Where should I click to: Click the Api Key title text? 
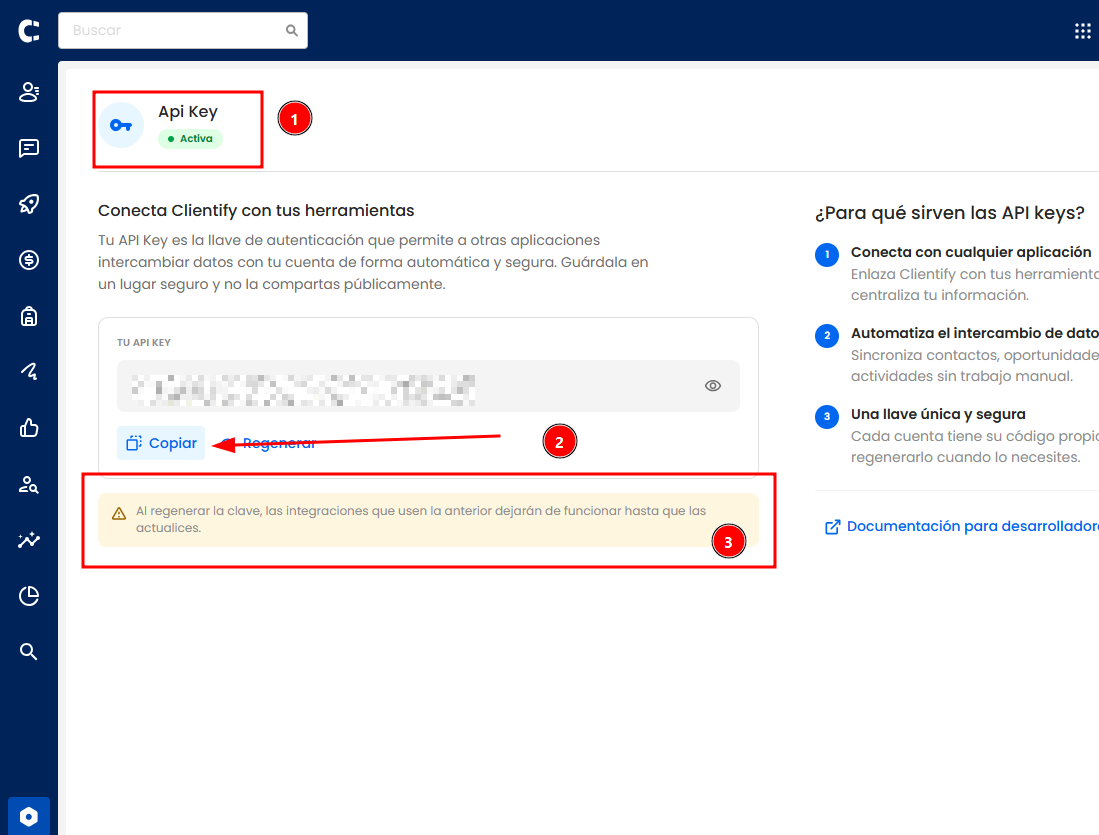pos(188,111)
